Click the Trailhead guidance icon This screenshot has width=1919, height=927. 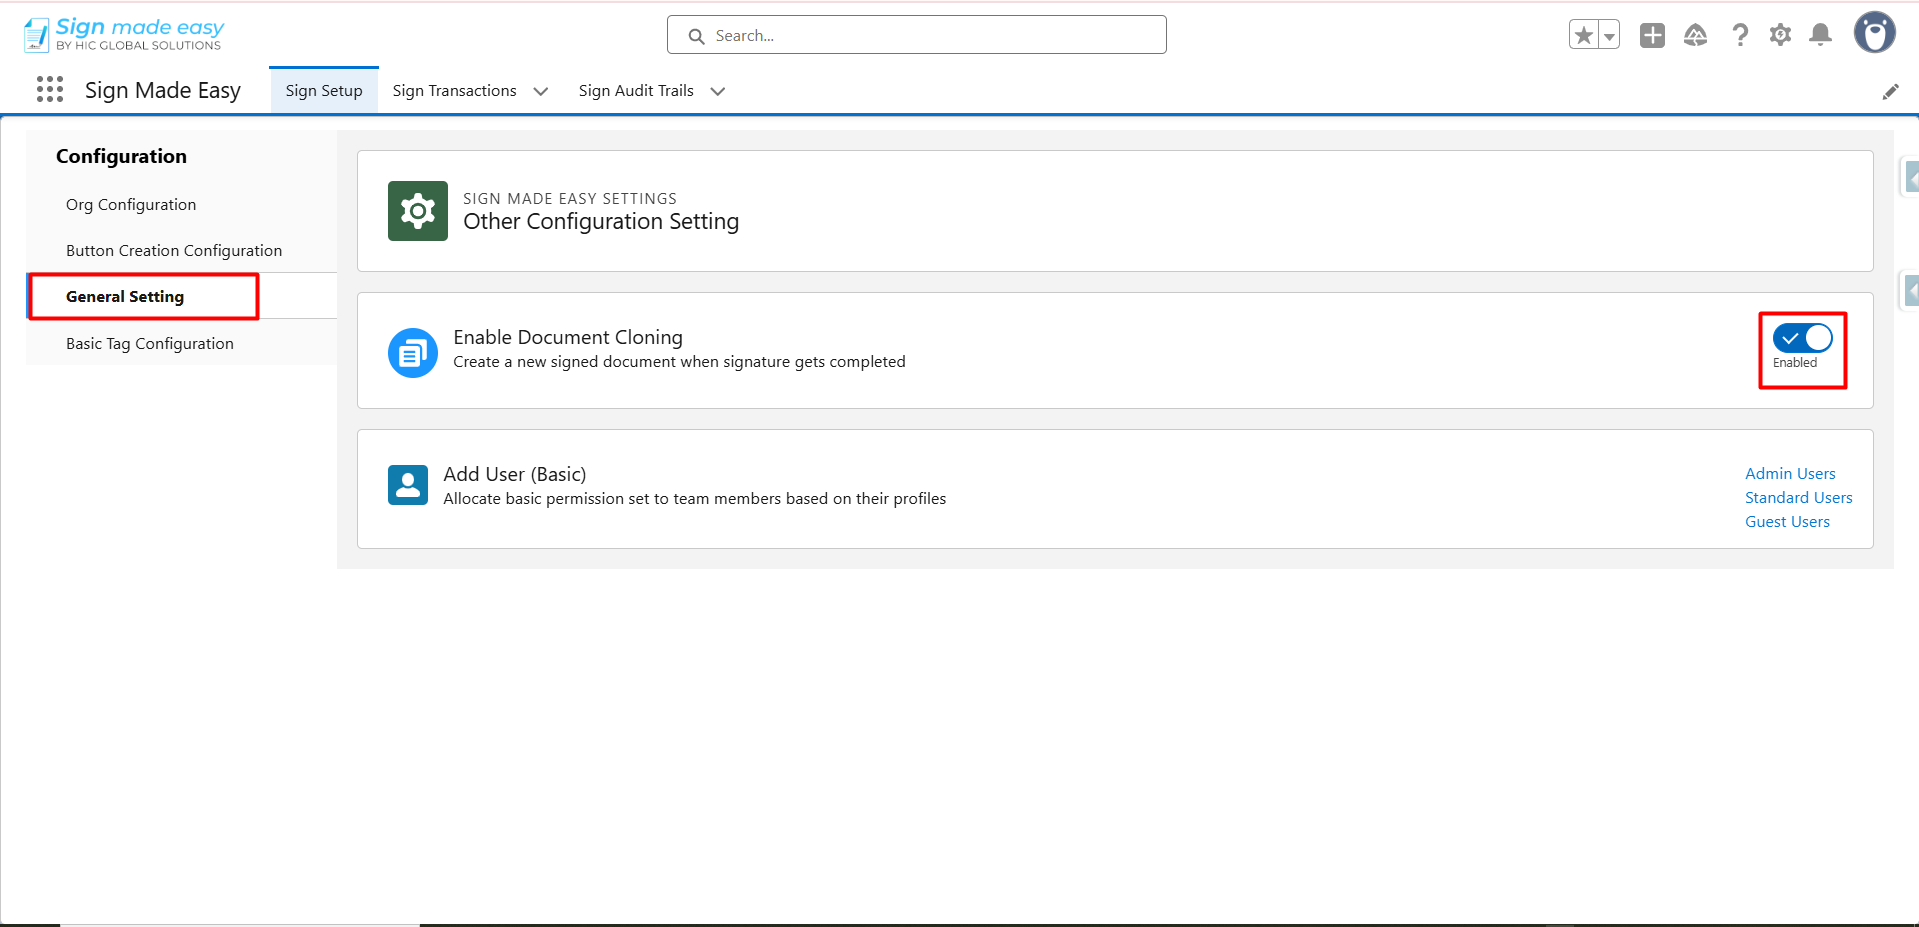pos(1695,36)
